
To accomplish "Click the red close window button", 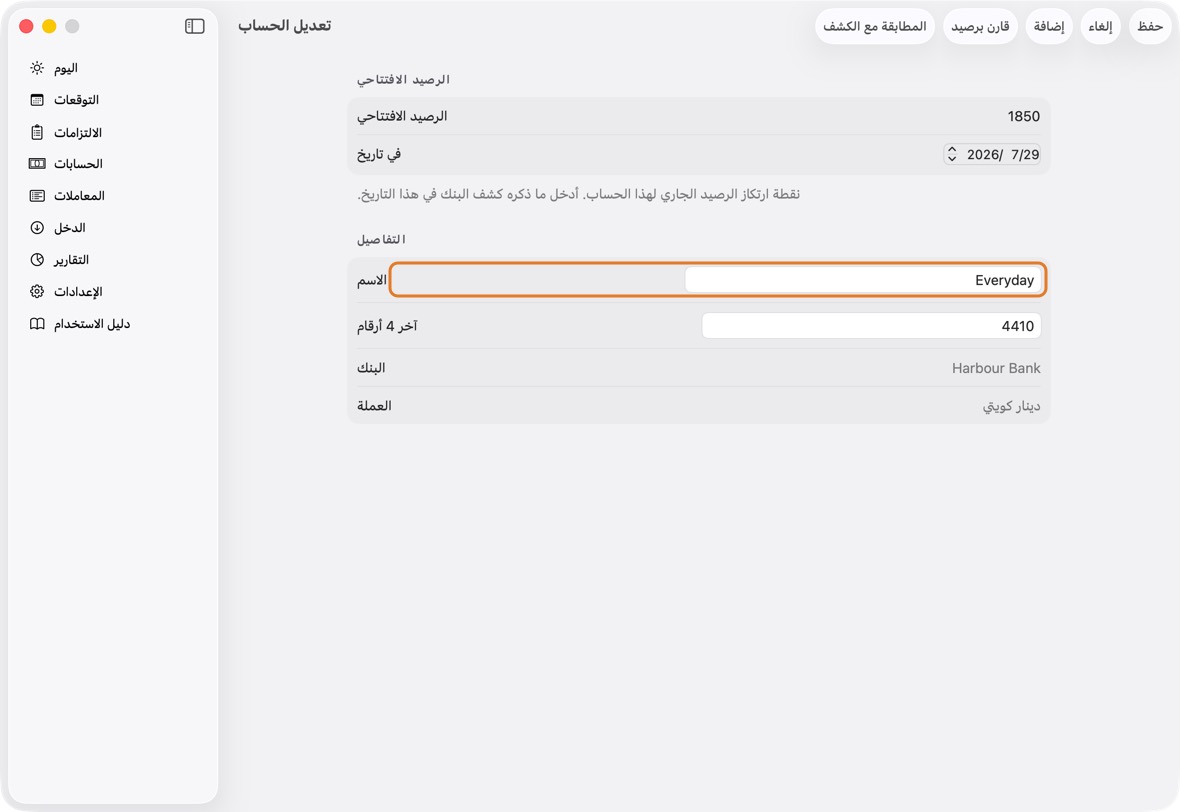I will point(26,26).
